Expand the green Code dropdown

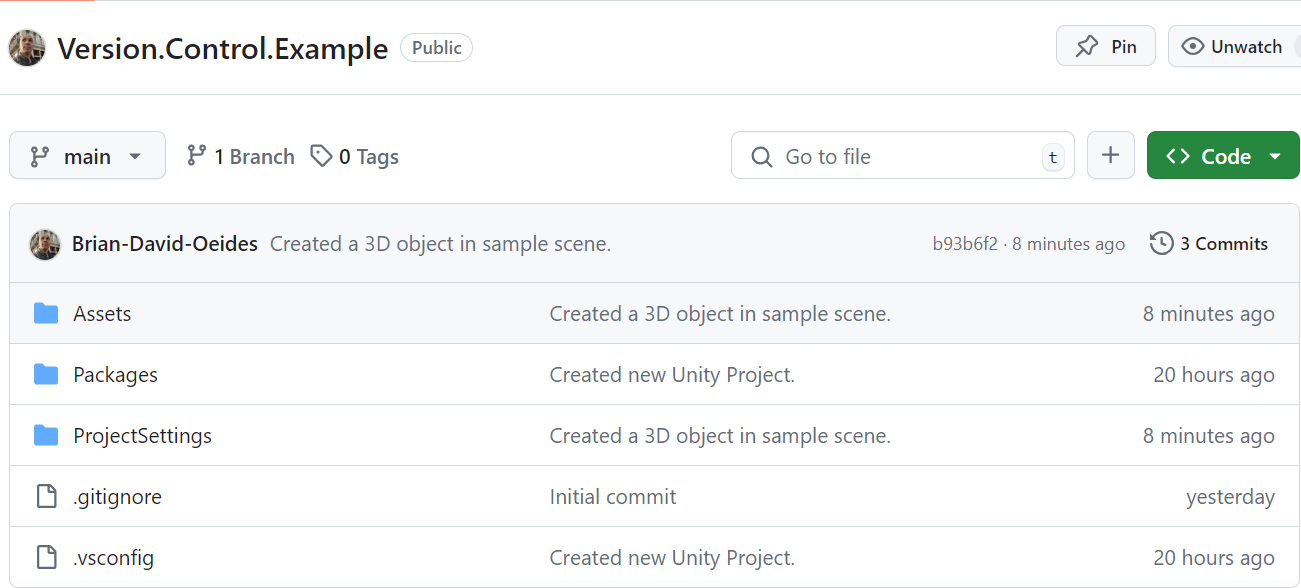coord(1222,156)
